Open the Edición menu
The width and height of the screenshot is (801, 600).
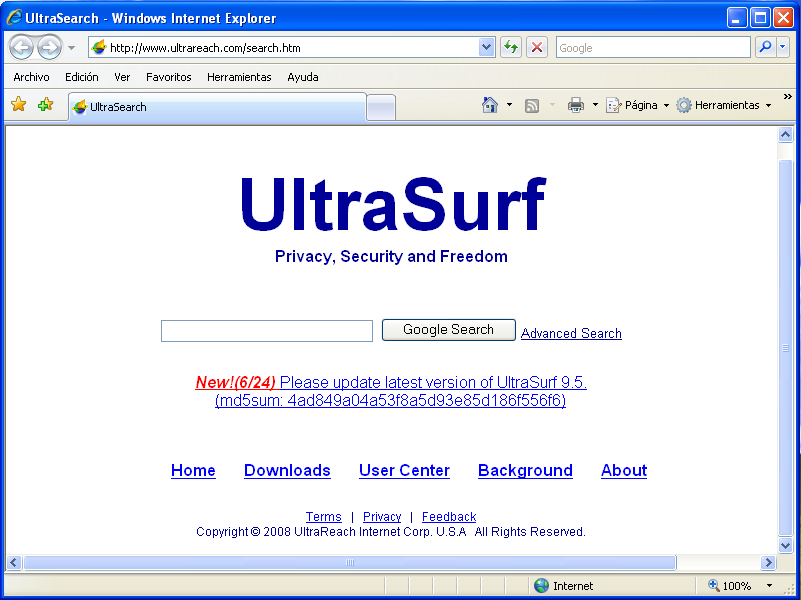(x=81, y=77)
